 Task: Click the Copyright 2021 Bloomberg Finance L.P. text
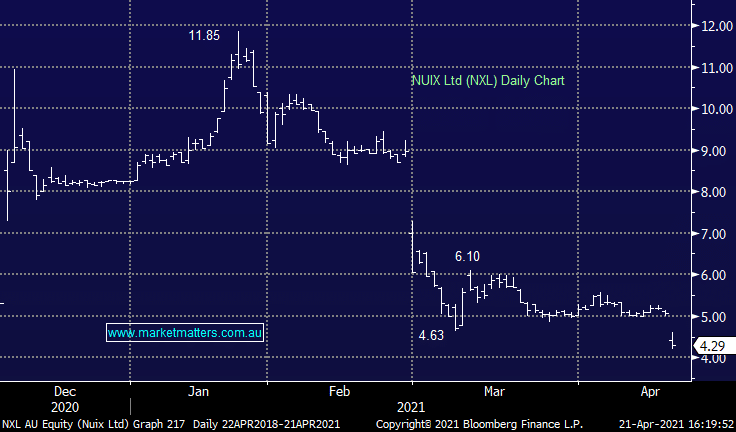(x=479, y=424)
